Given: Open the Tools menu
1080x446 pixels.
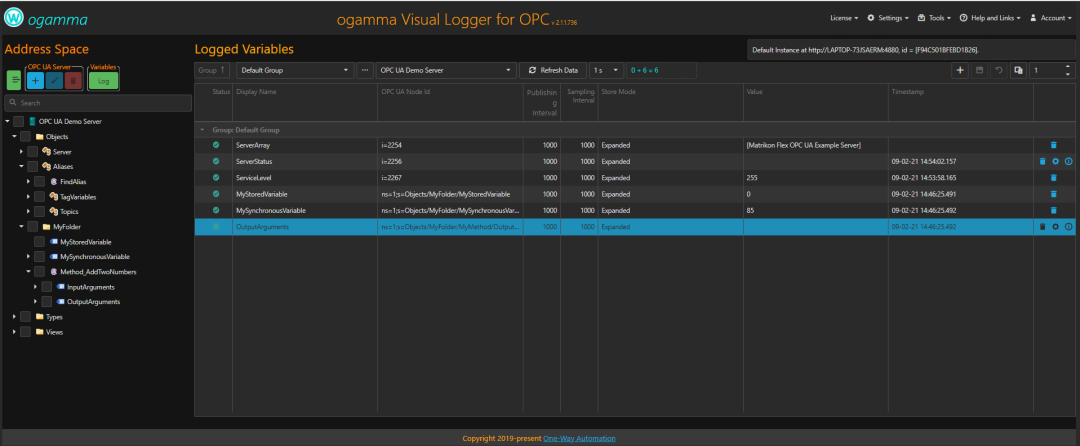Looking at the screenshot, I should pyautogui.click(x=935, y=18).
